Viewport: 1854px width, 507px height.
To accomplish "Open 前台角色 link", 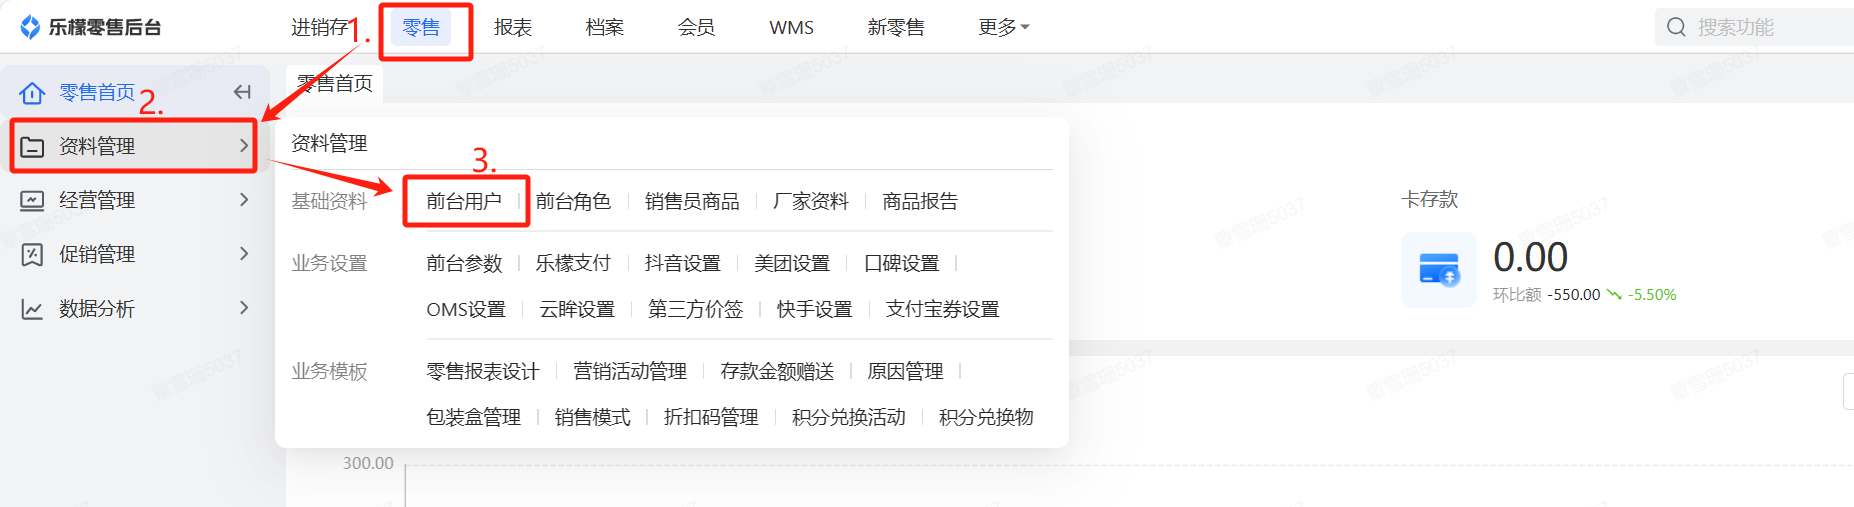I will click(x=573, y=201).
